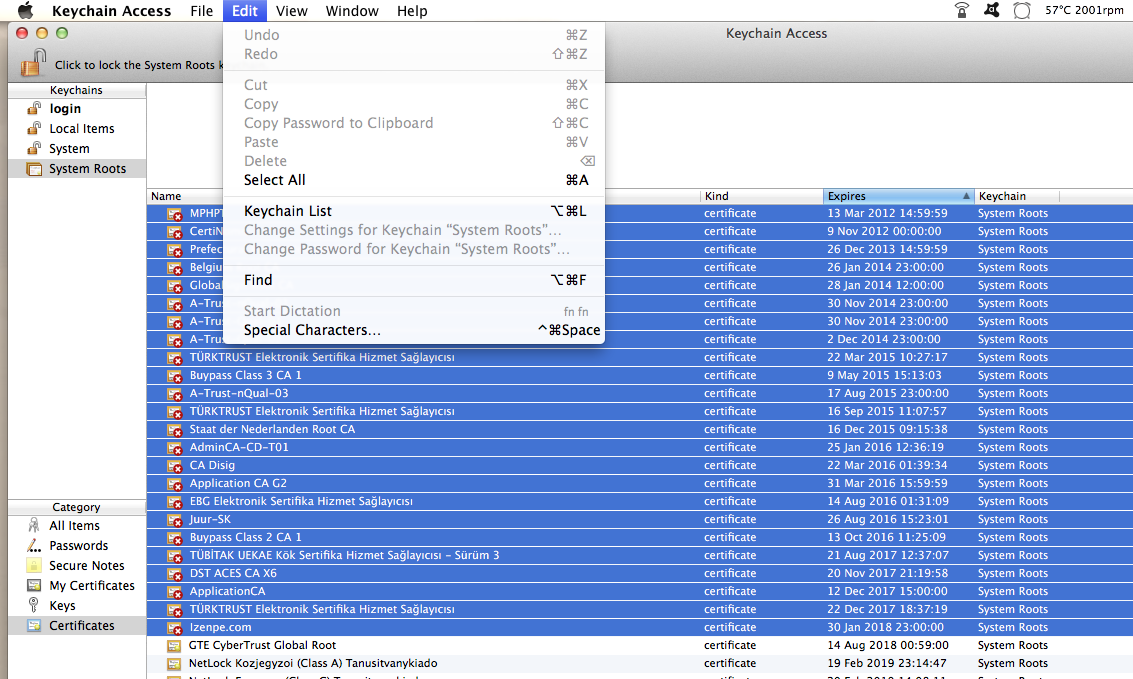Click certificate icon of Buypass Class 3 CA 1
This screenshot has height=679, width=1133.
[174, 376]
